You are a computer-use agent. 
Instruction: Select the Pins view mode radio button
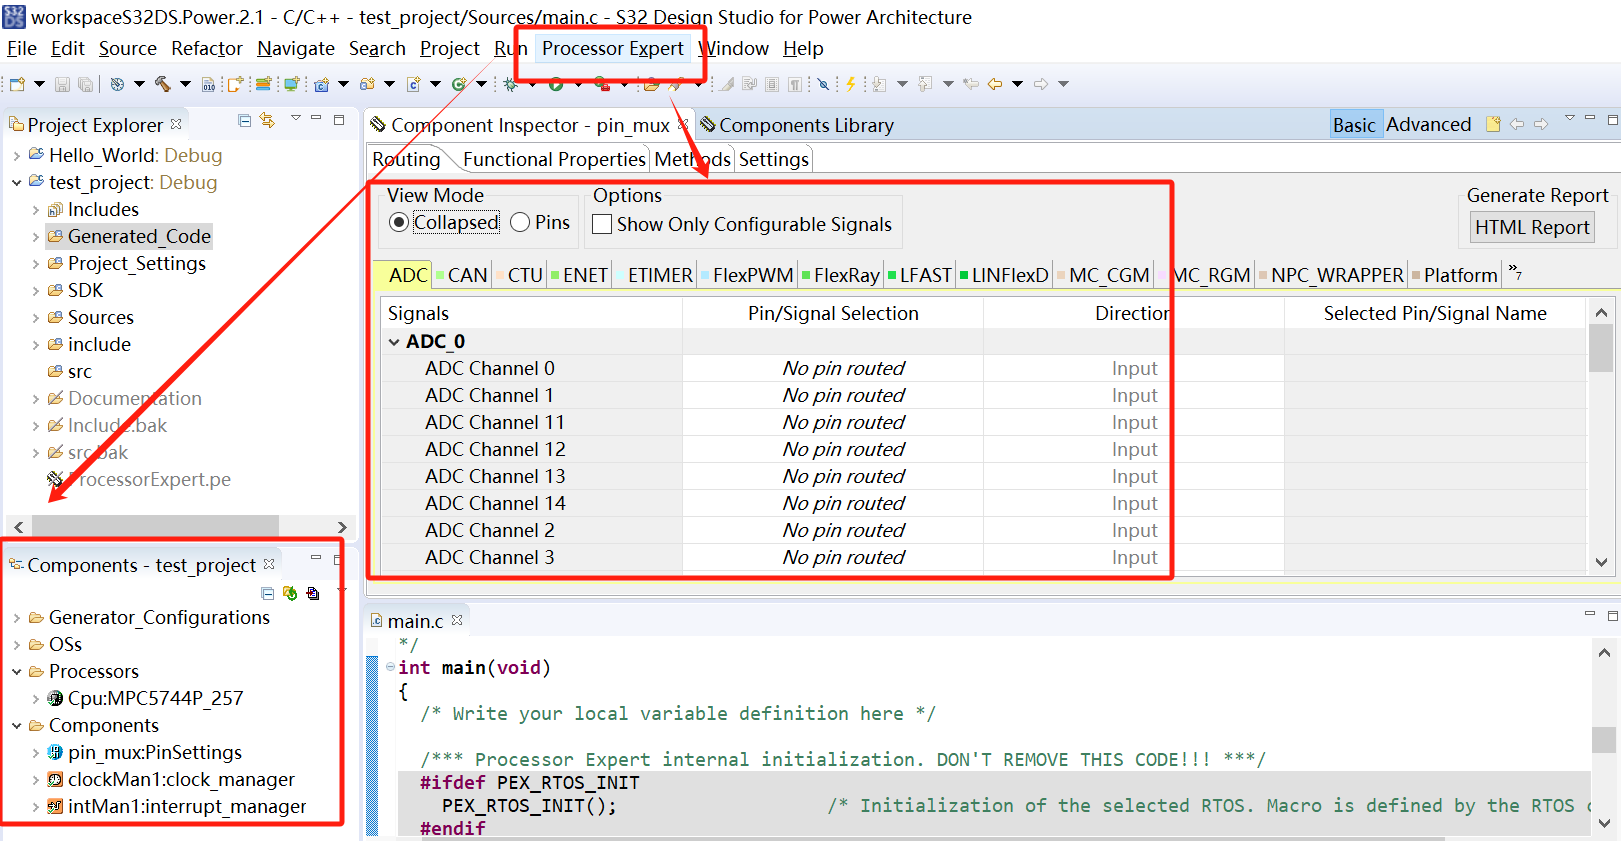520,222
